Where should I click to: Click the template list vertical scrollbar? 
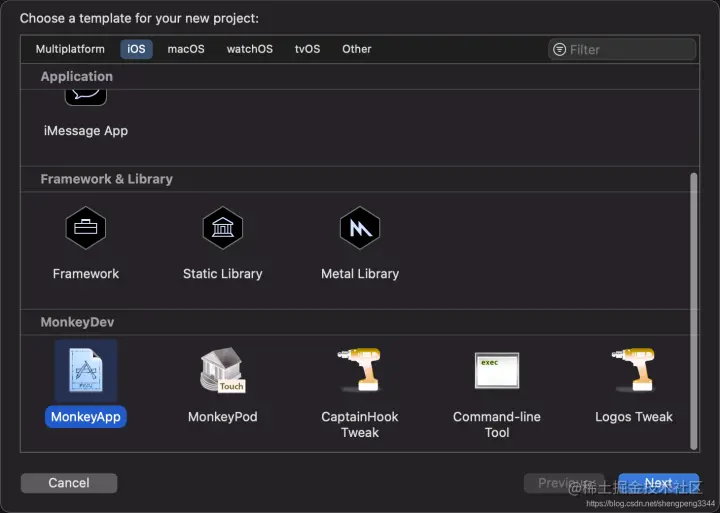[693, 311]
